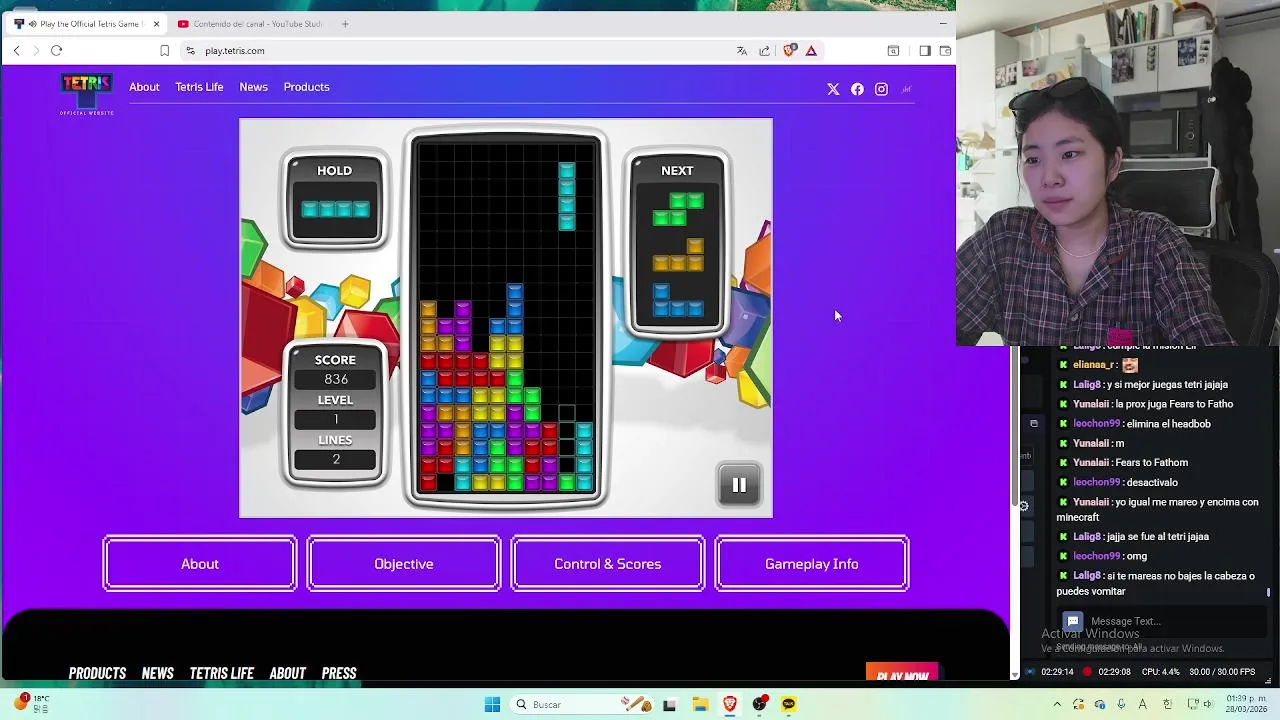The height and width of the screenshot is (720, 1280).
Task: Click the green S-piece in NEXT
Action: point(679,210)
